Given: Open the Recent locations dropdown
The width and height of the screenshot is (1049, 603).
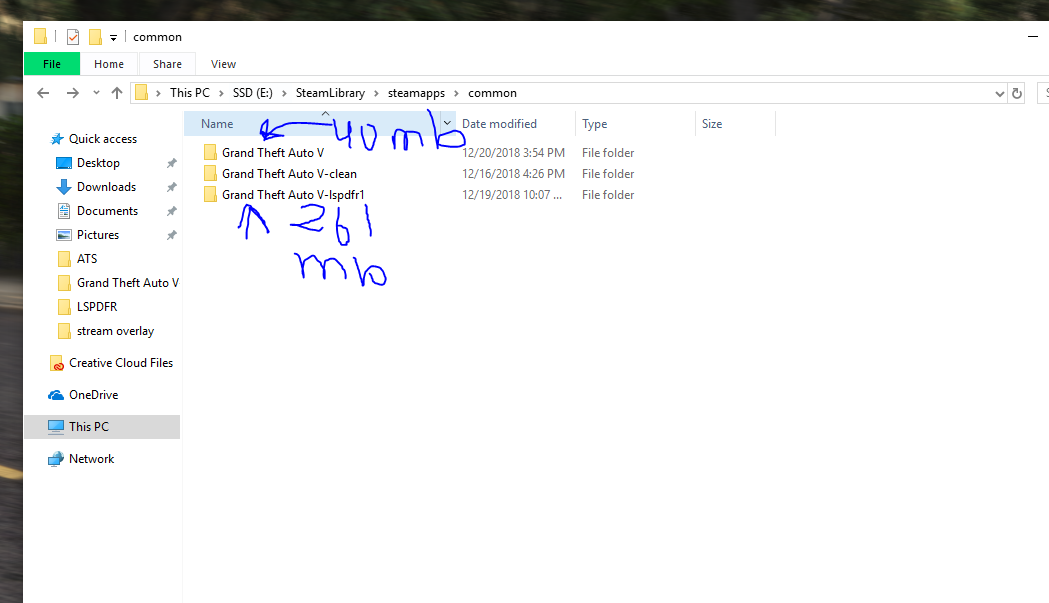Looking at the screenshot, I should click(96, 93).
